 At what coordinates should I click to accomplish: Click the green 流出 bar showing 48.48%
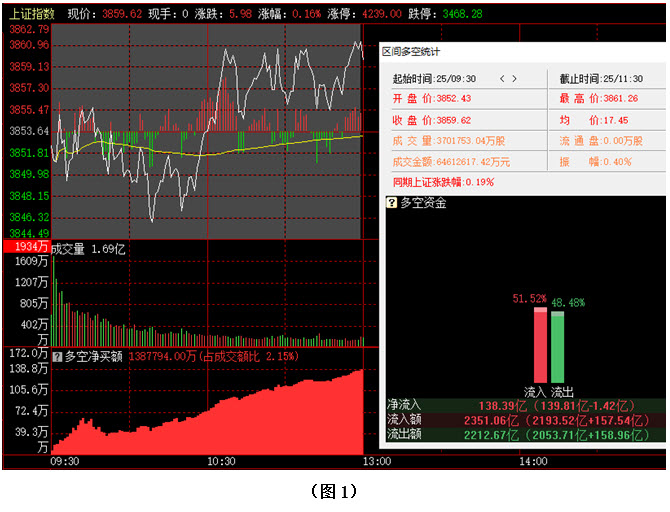tap(557, 347)
